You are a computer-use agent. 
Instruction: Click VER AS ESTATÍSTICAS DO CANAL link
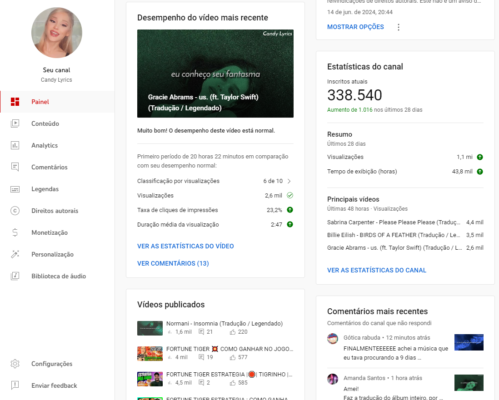pos(376,270)
